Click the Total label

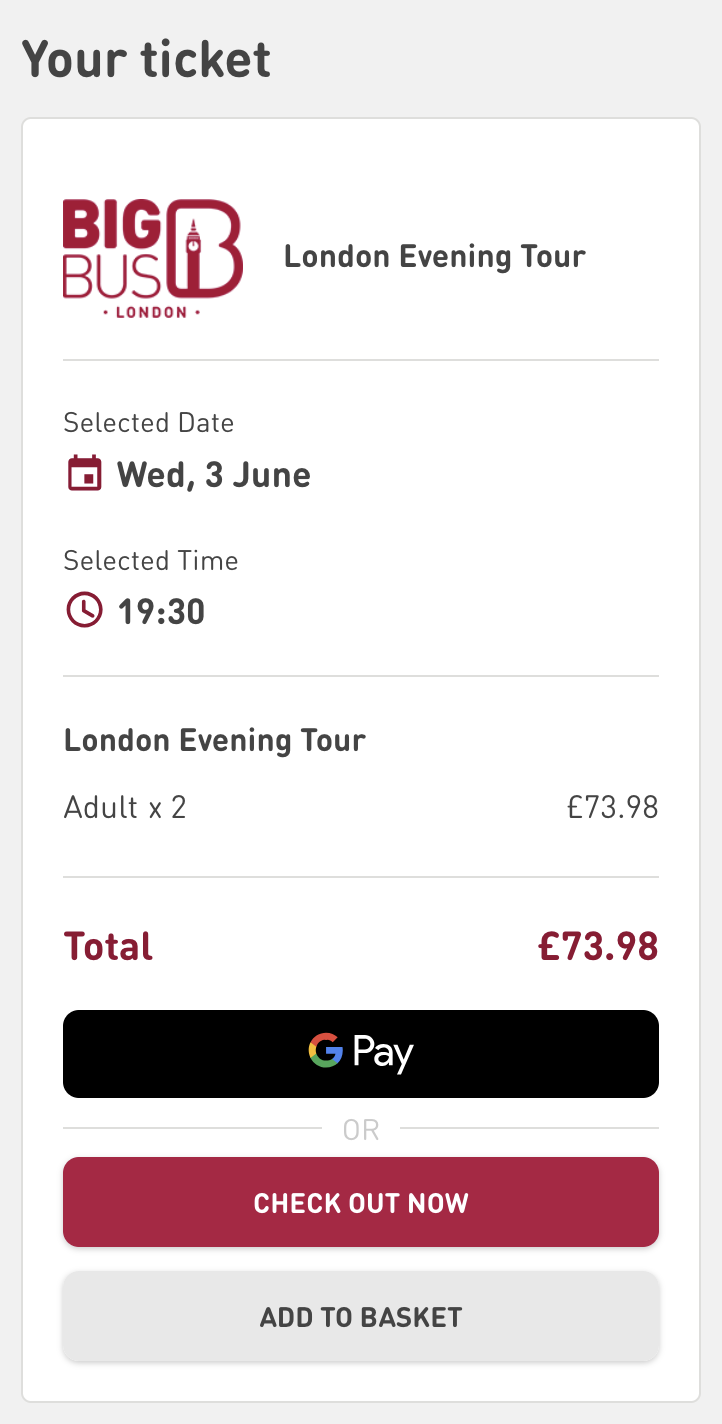[108, 946]
